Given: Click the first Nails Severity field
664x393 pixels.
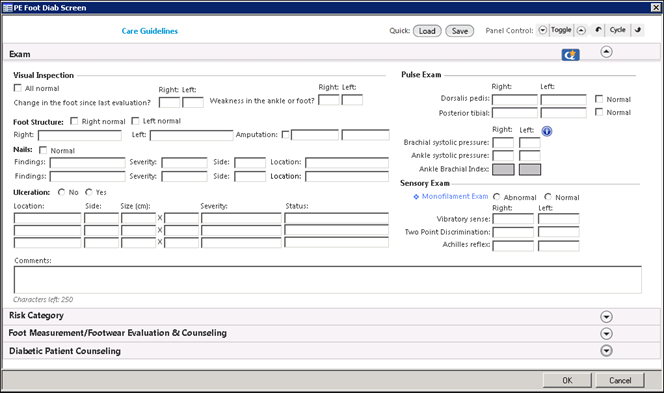Looking at the screenshot, I should (184, 163).
